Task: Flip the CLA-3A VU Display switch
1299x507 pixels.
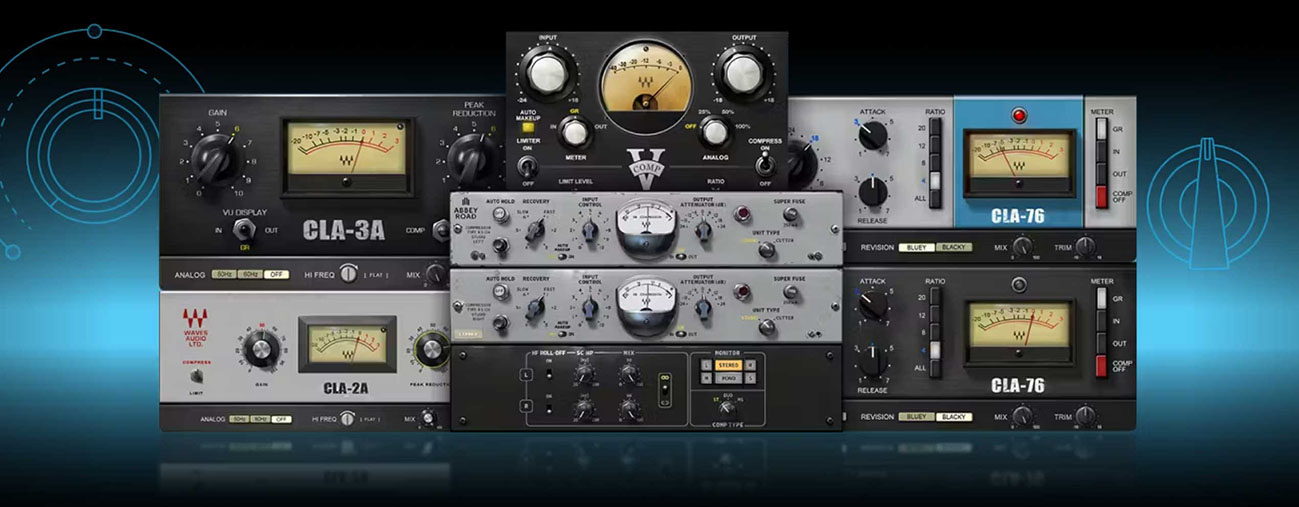Action: point(243,228)
